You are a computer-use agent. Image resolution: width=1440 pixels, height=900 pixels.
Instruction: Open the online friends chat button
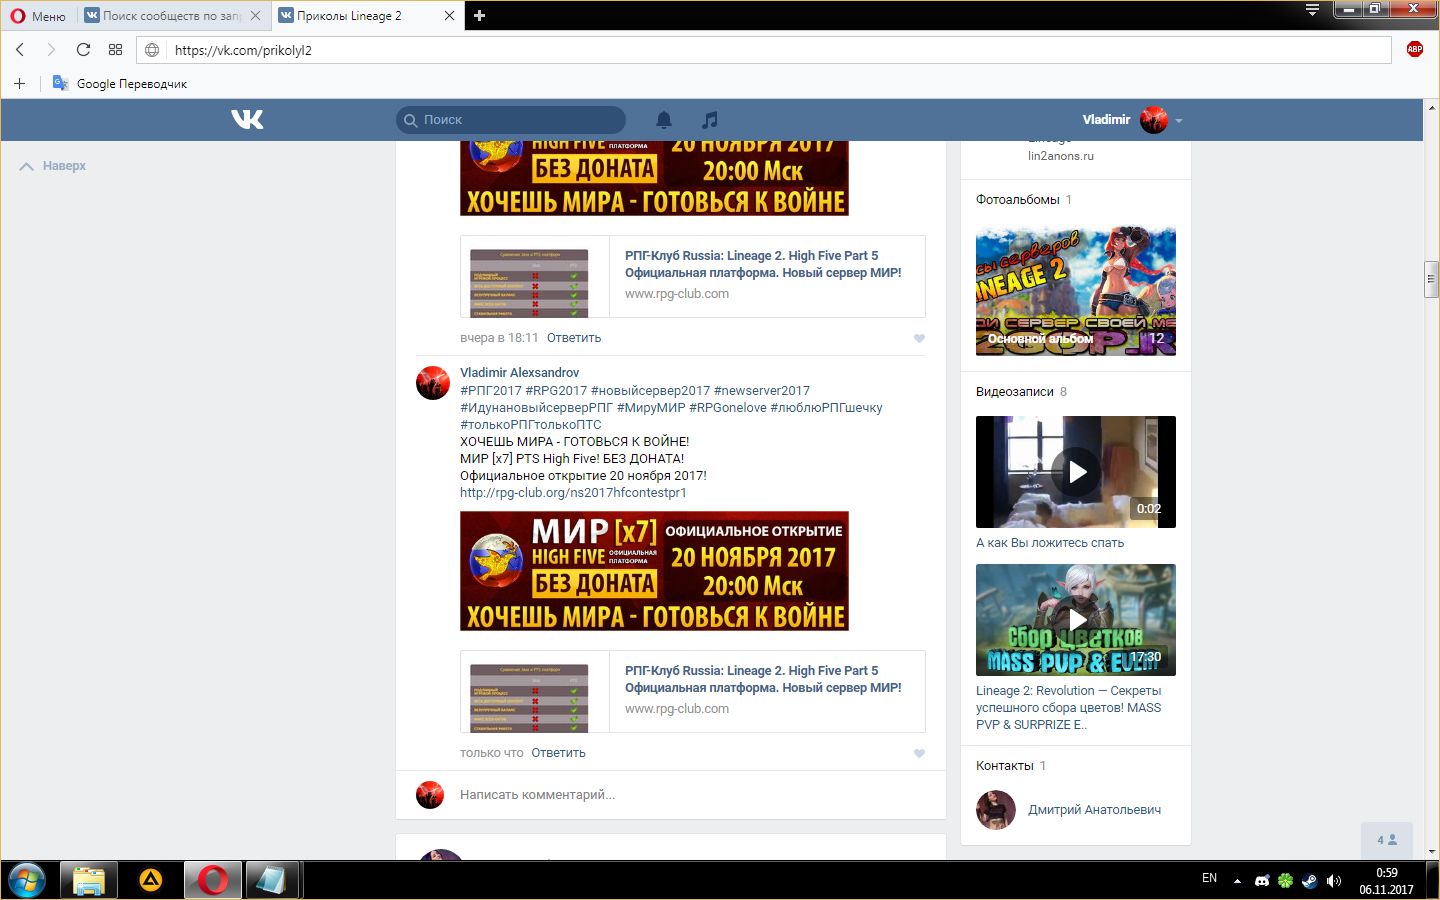[x=1387, y=840]
